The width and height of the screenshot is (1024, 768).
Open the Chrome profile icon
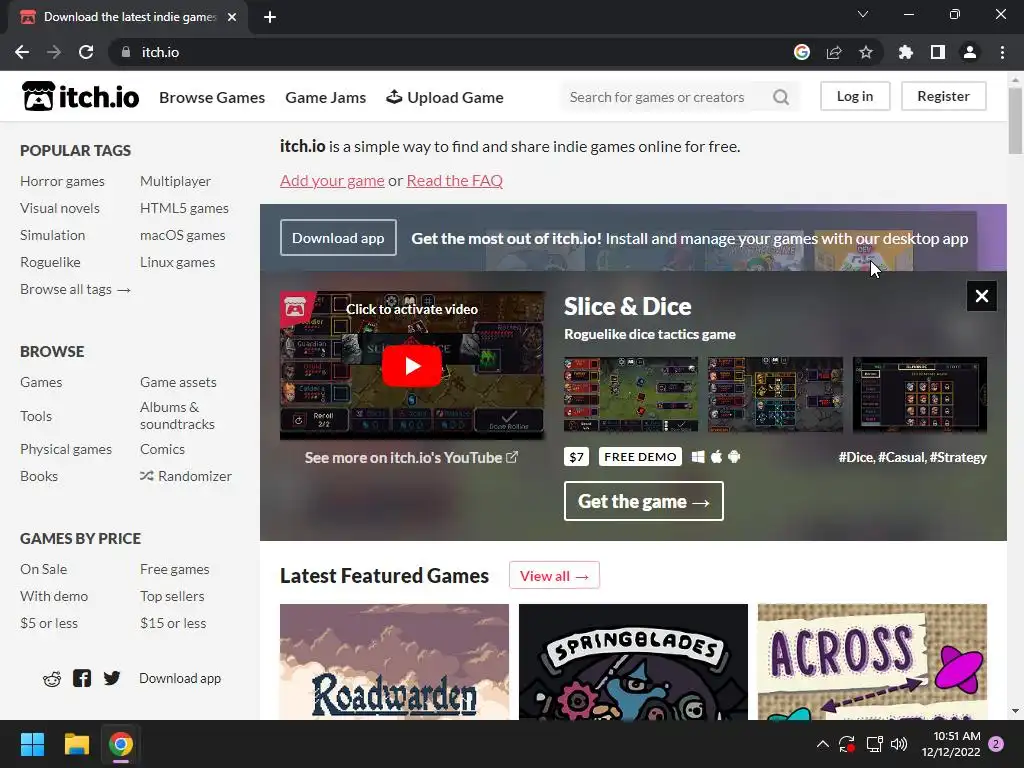[x=970, y=52]
